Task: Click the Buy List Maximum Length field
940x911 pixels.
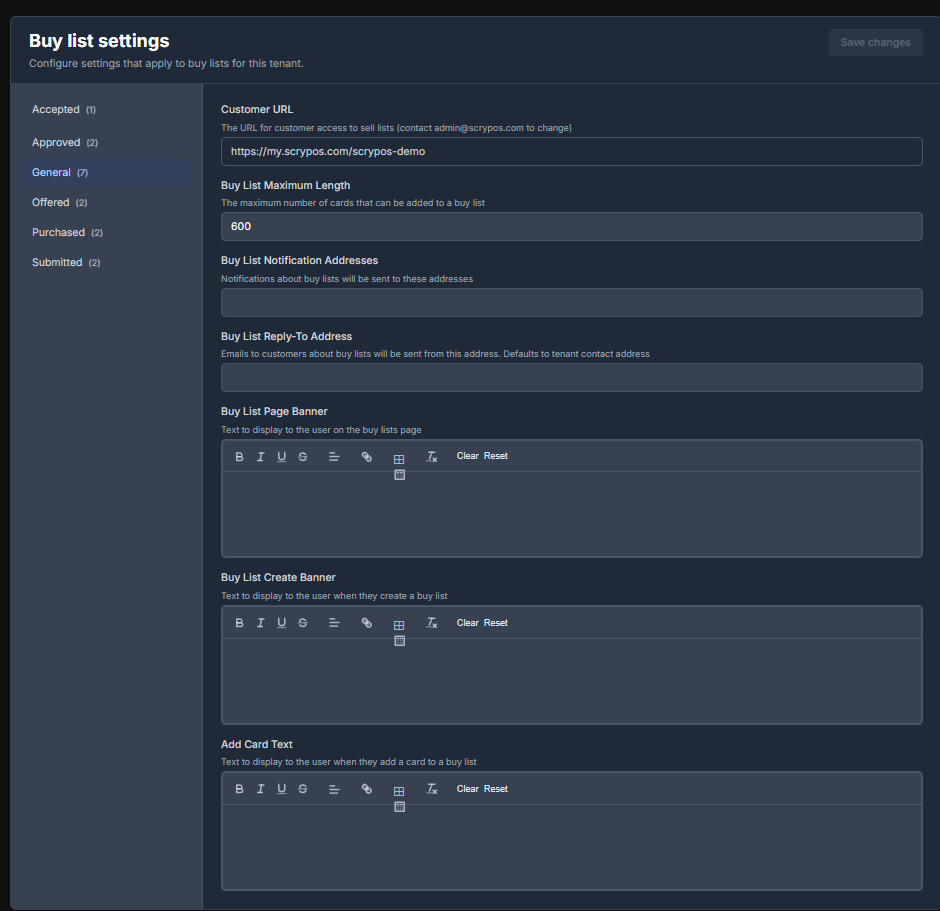Action: pyautogui.click(x=571, y=227)
